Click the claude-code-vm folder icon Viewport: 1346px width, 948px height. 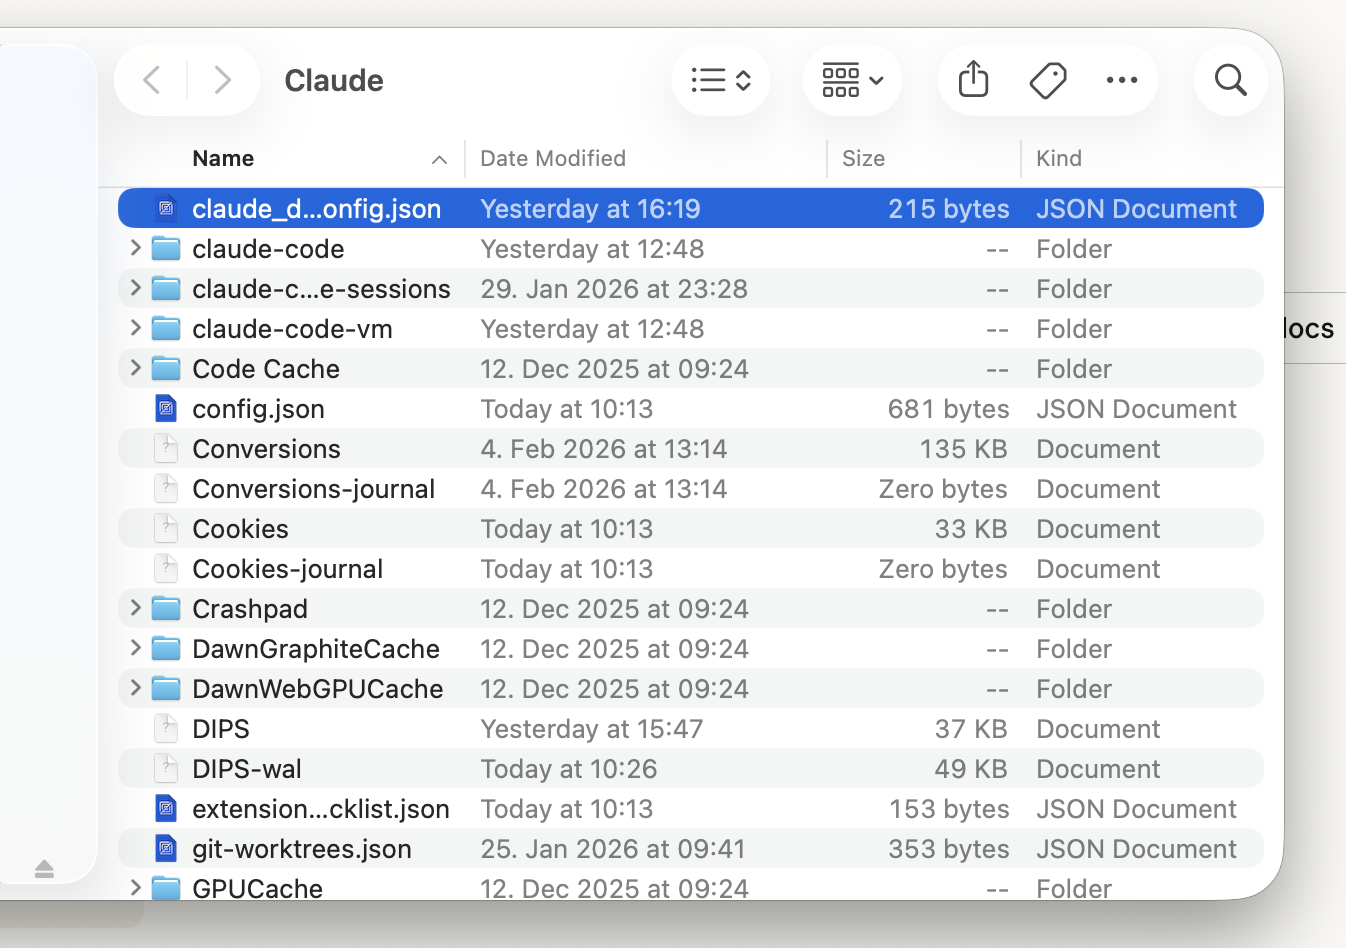[x=166, y=328]
